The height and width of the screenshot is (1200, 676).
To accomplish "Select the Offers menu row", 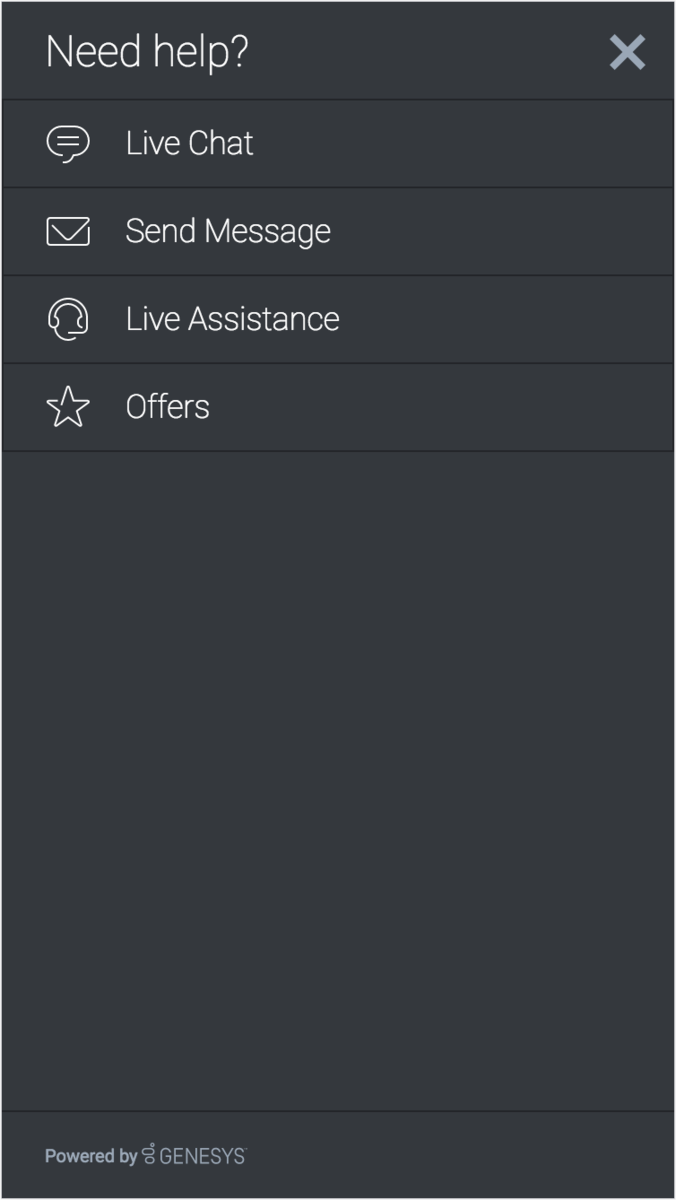I will [338, 407].
